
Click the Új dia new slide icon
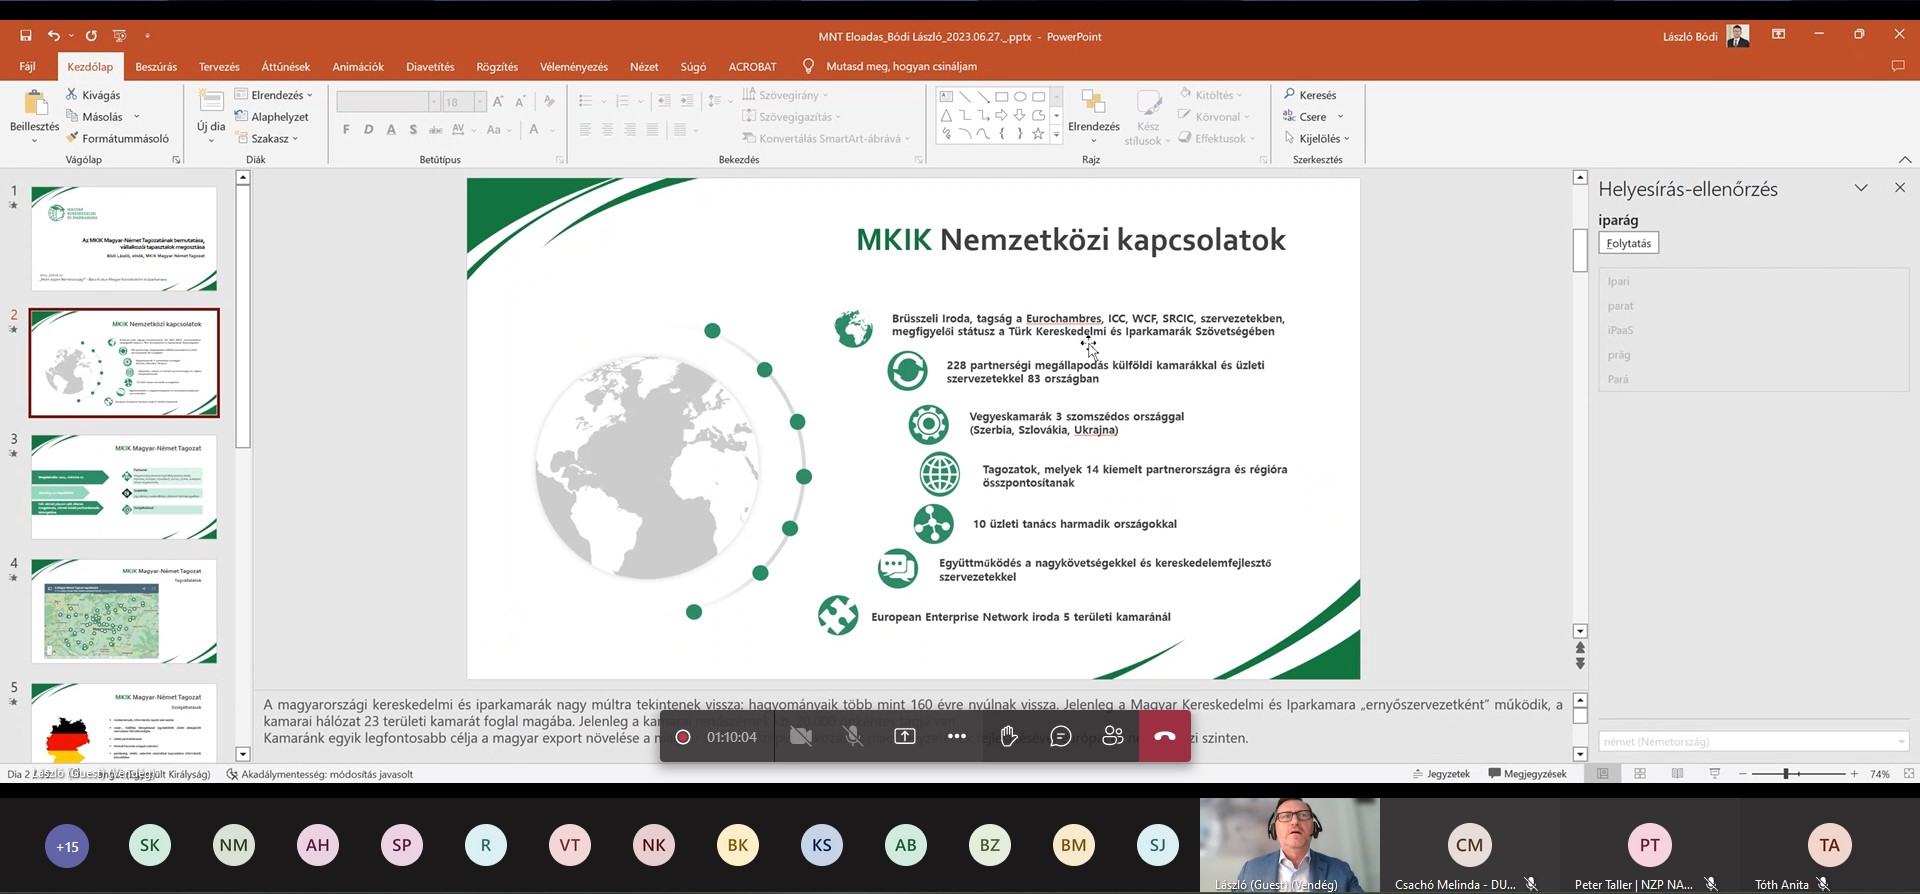[x=211, y=102]
